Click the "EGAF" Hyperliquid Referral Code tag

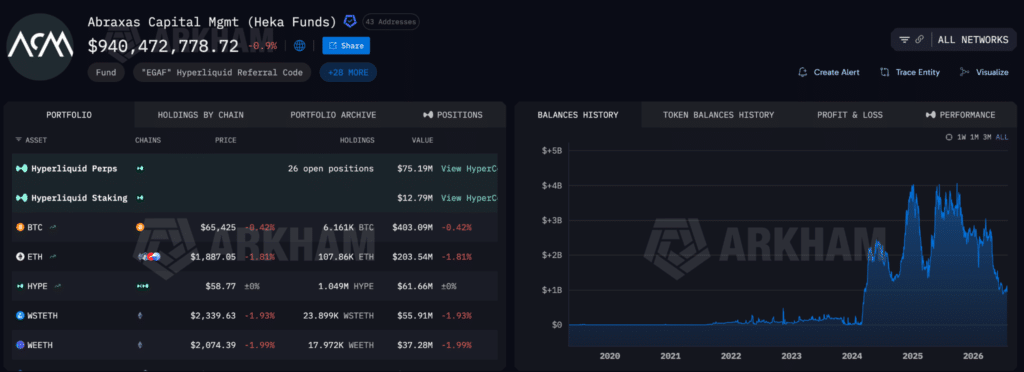[222, 72]
